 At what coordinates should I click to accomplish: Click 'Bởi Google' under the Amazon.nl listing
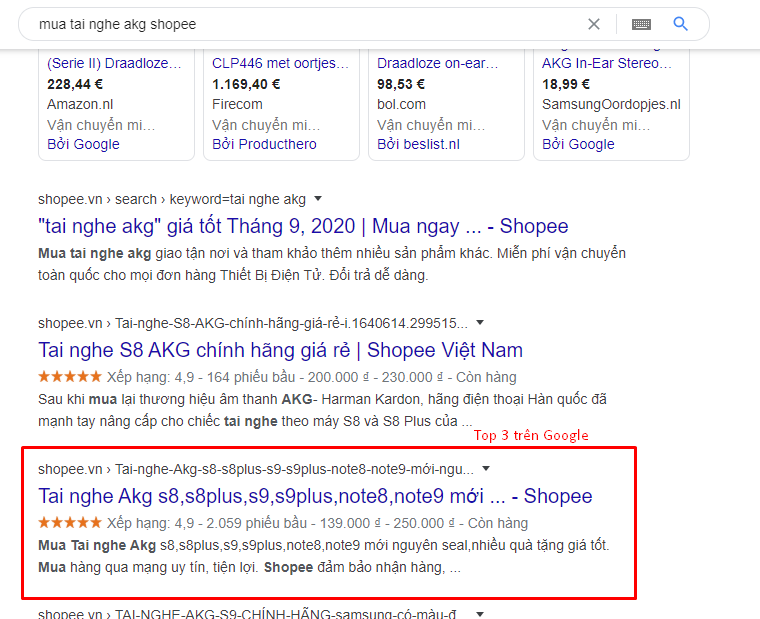83,144
